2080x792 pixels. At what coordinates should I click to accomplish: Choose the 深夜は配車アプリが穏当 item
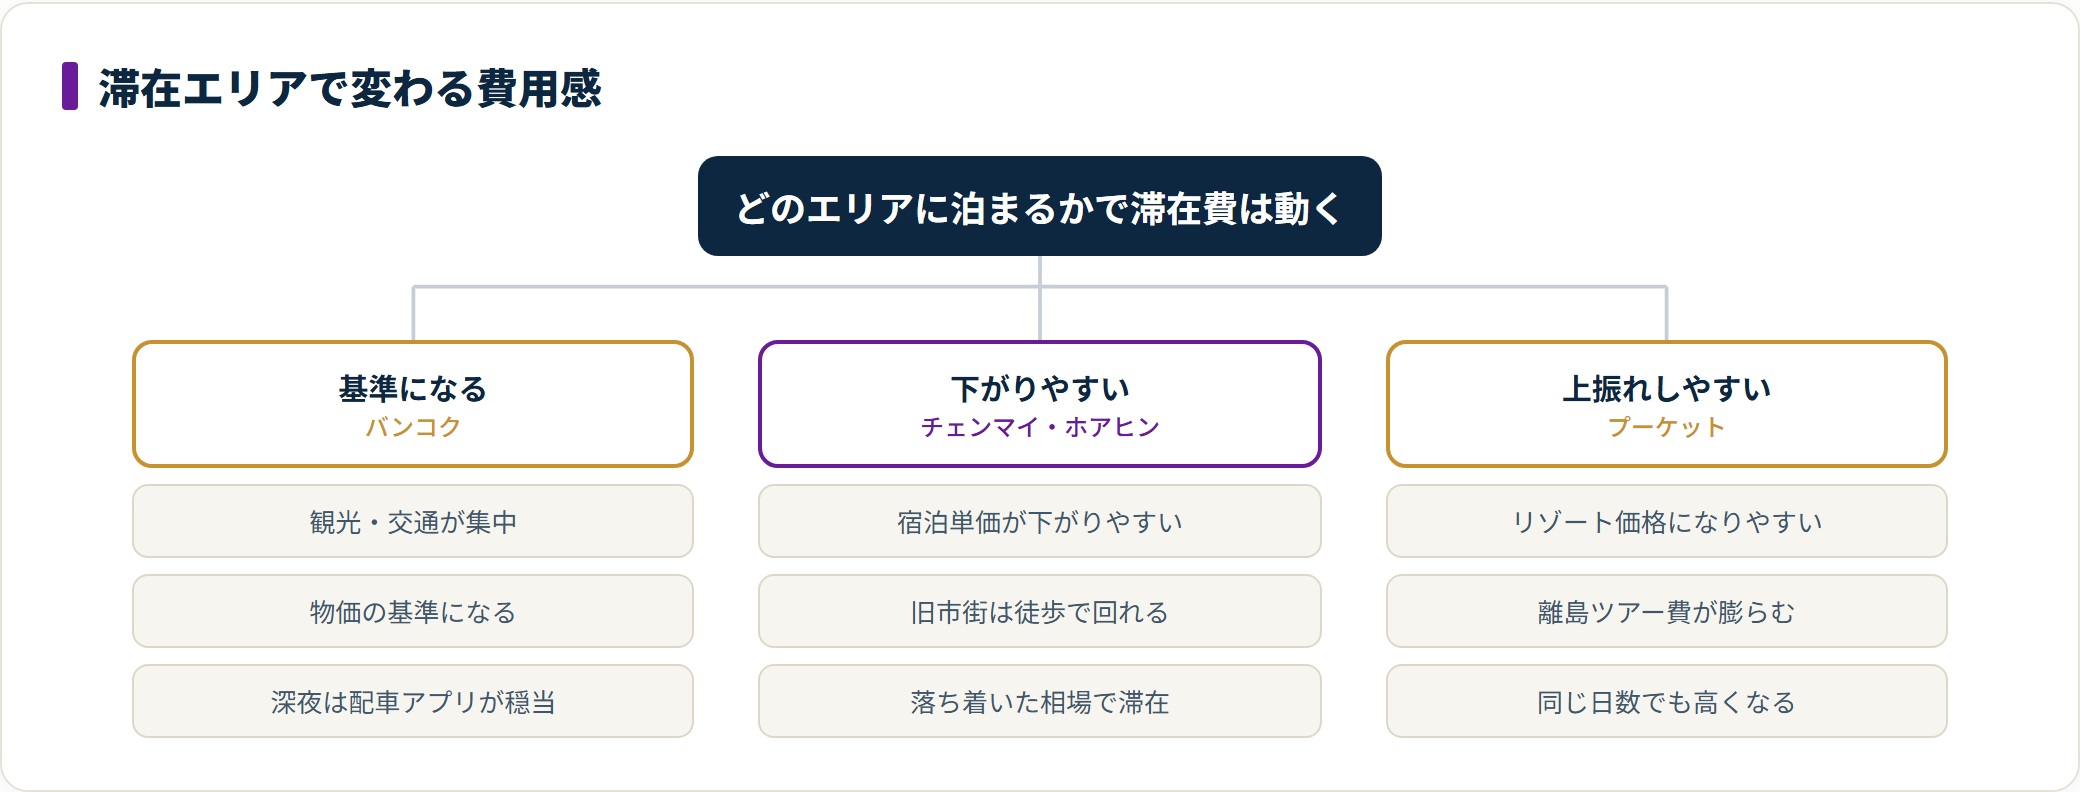[413, 701]
